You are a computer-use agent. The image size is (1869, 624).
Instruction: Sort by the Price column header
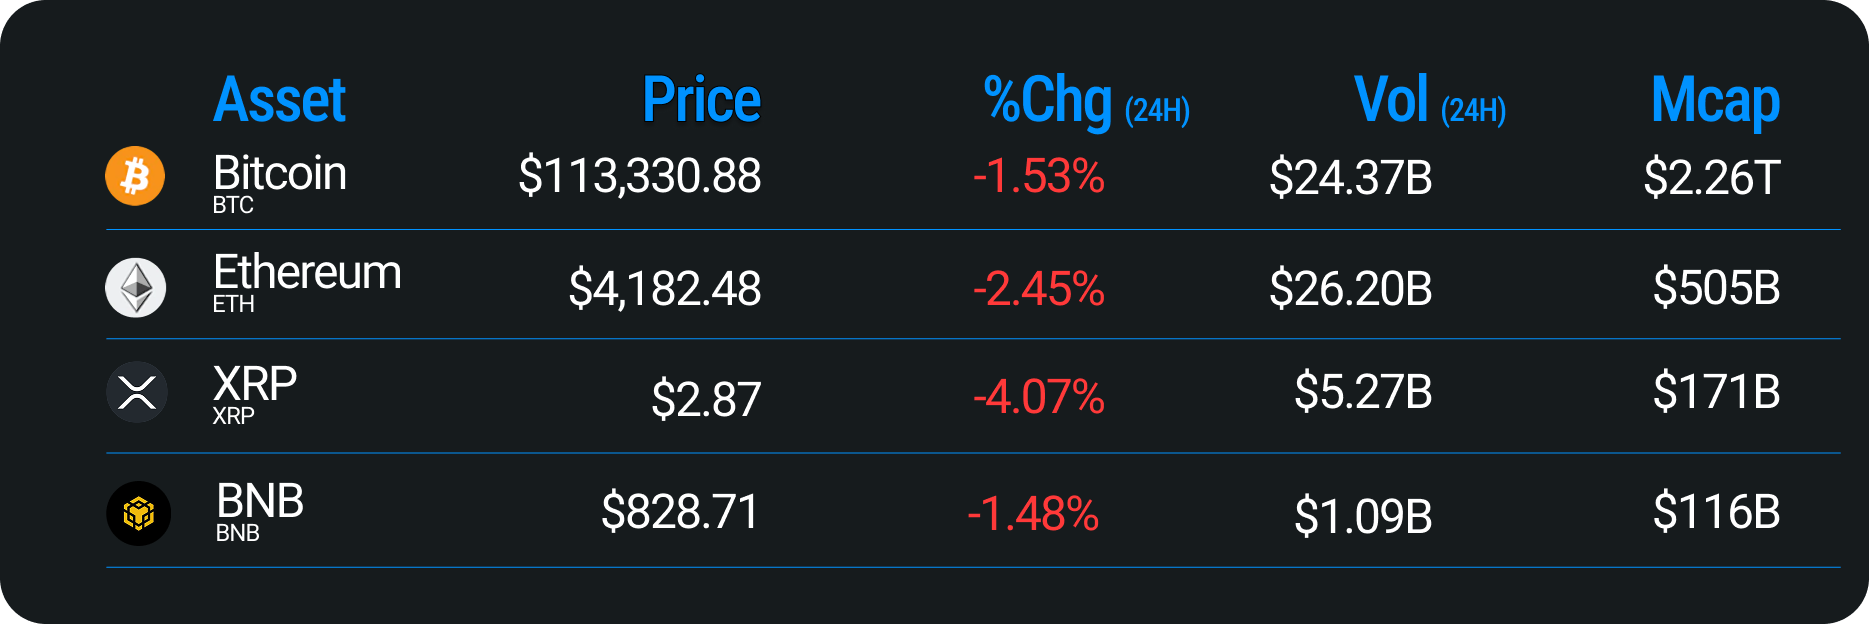(x=701, y=100)
